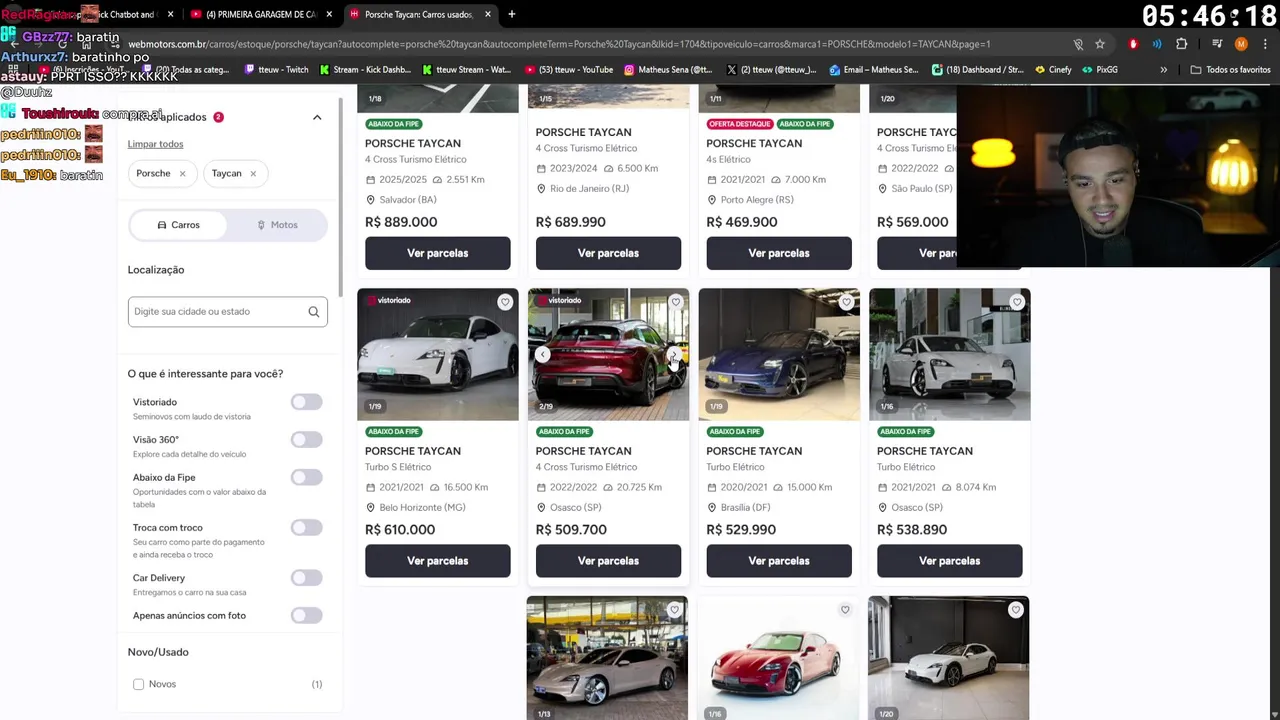Click search magnifier in location field
The width and height of the screenshot is (1280, 720).
pos(314,312)
